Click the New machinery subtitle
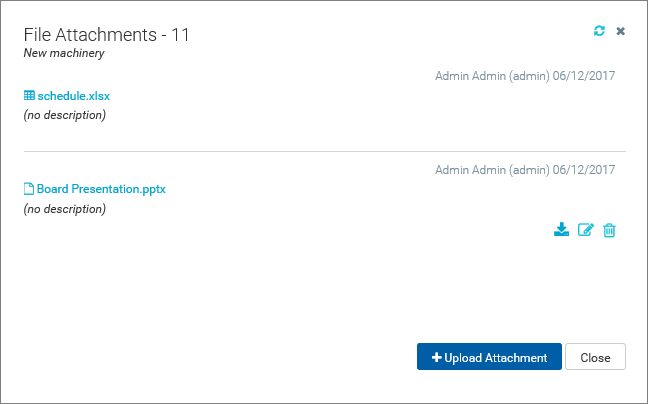 (64, 53)
